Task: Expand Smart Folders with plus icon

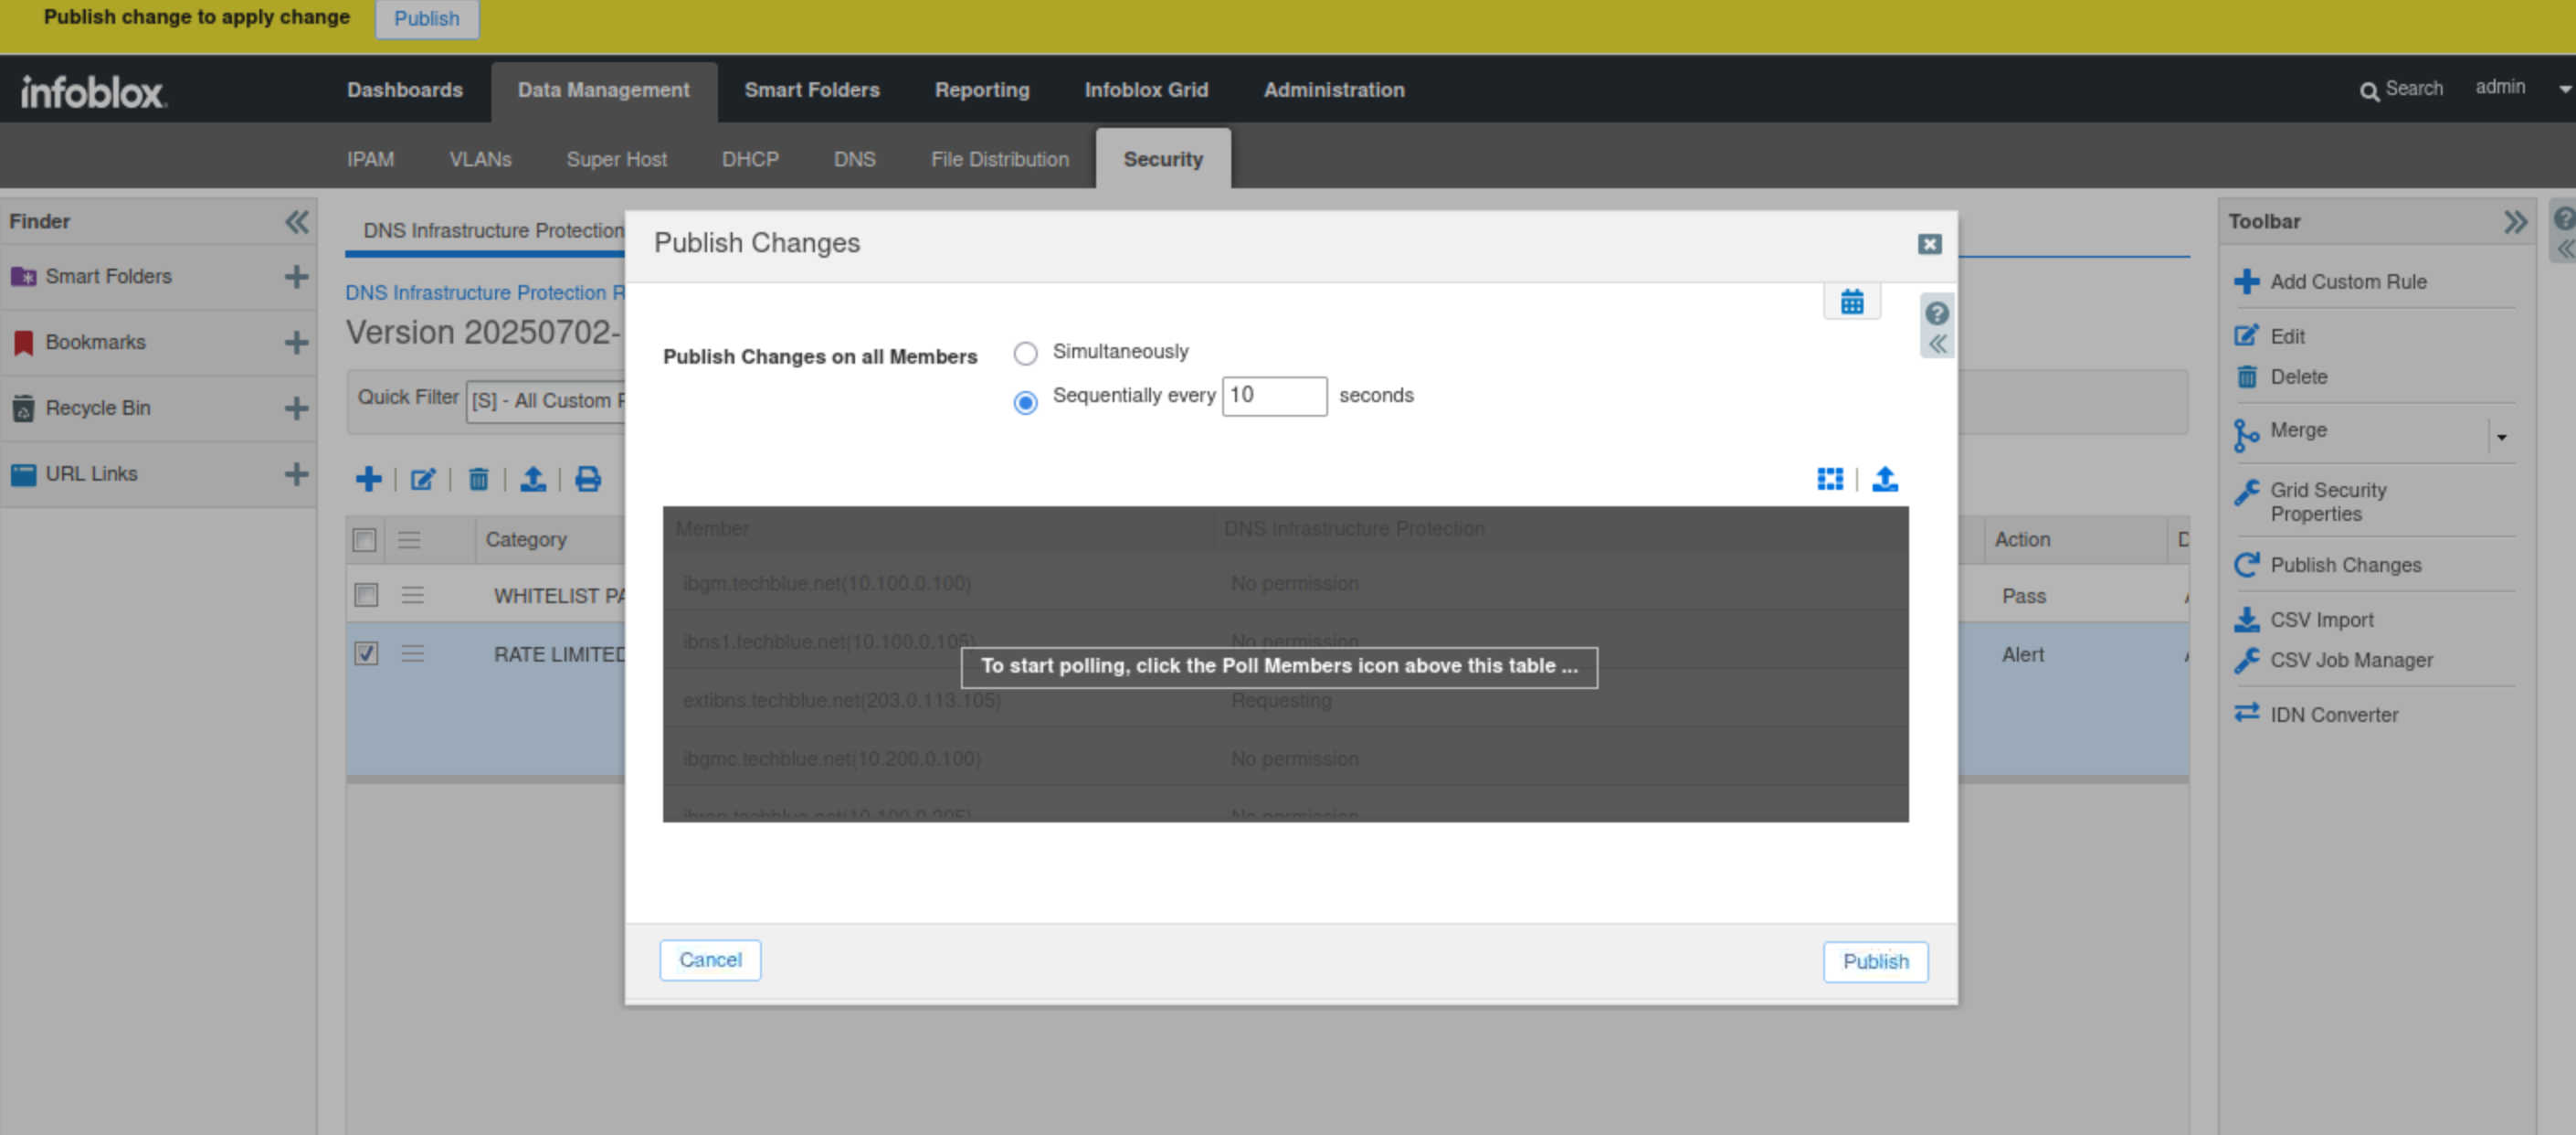Action: (296, 276)
